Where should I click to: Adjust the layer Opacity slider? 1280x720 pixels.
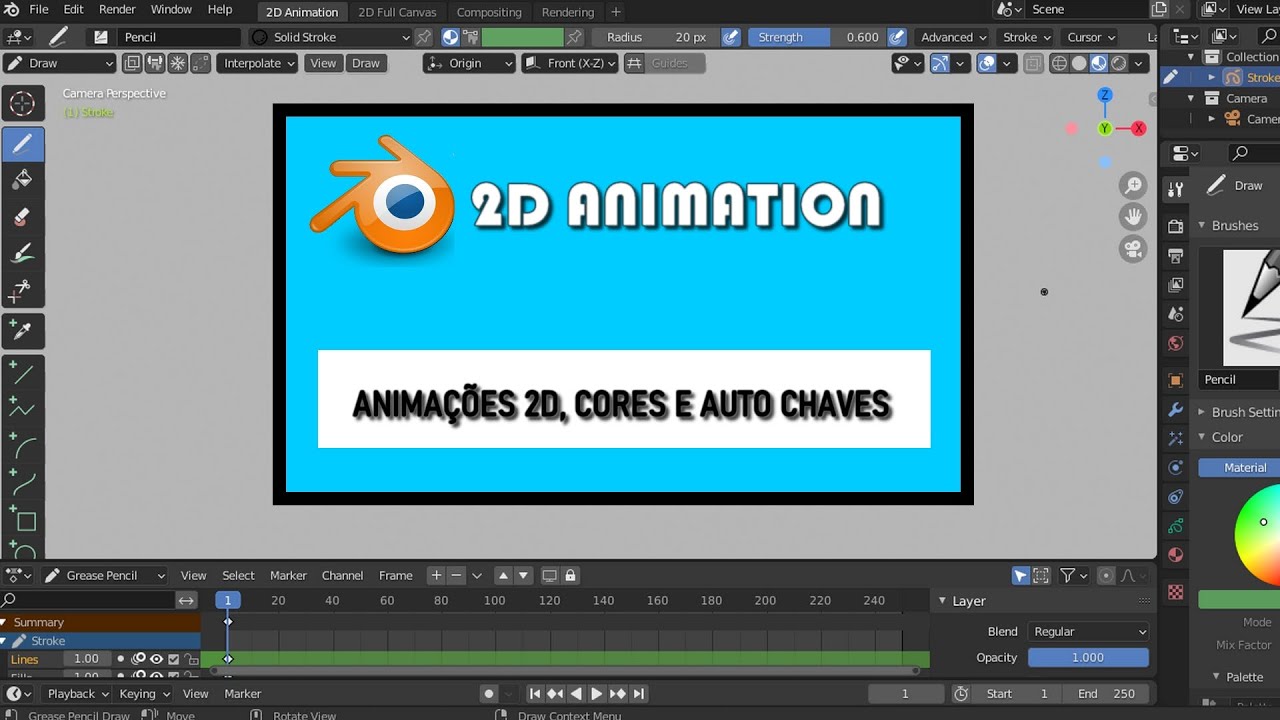(1088, 658)
